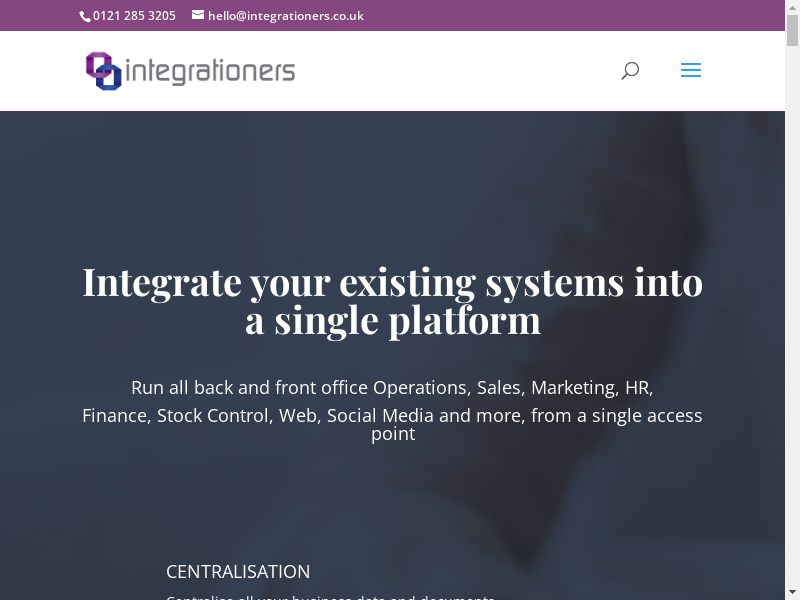Click the envelope icon in top bar
800x600 pixels.
pos(198,15)
